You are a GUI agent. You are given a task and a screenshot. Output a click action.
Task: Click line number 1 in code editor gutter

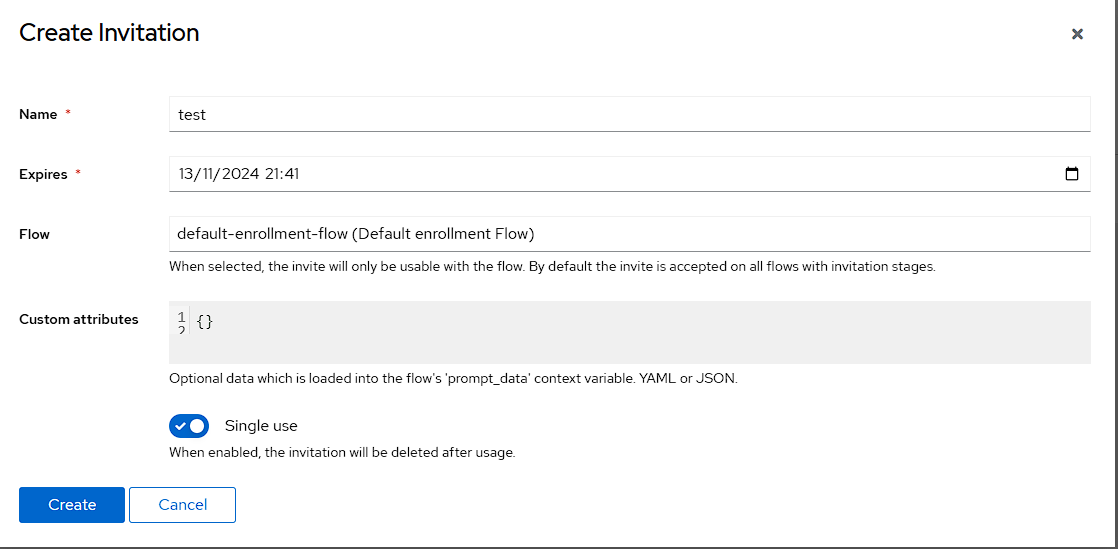coord(181,317)
